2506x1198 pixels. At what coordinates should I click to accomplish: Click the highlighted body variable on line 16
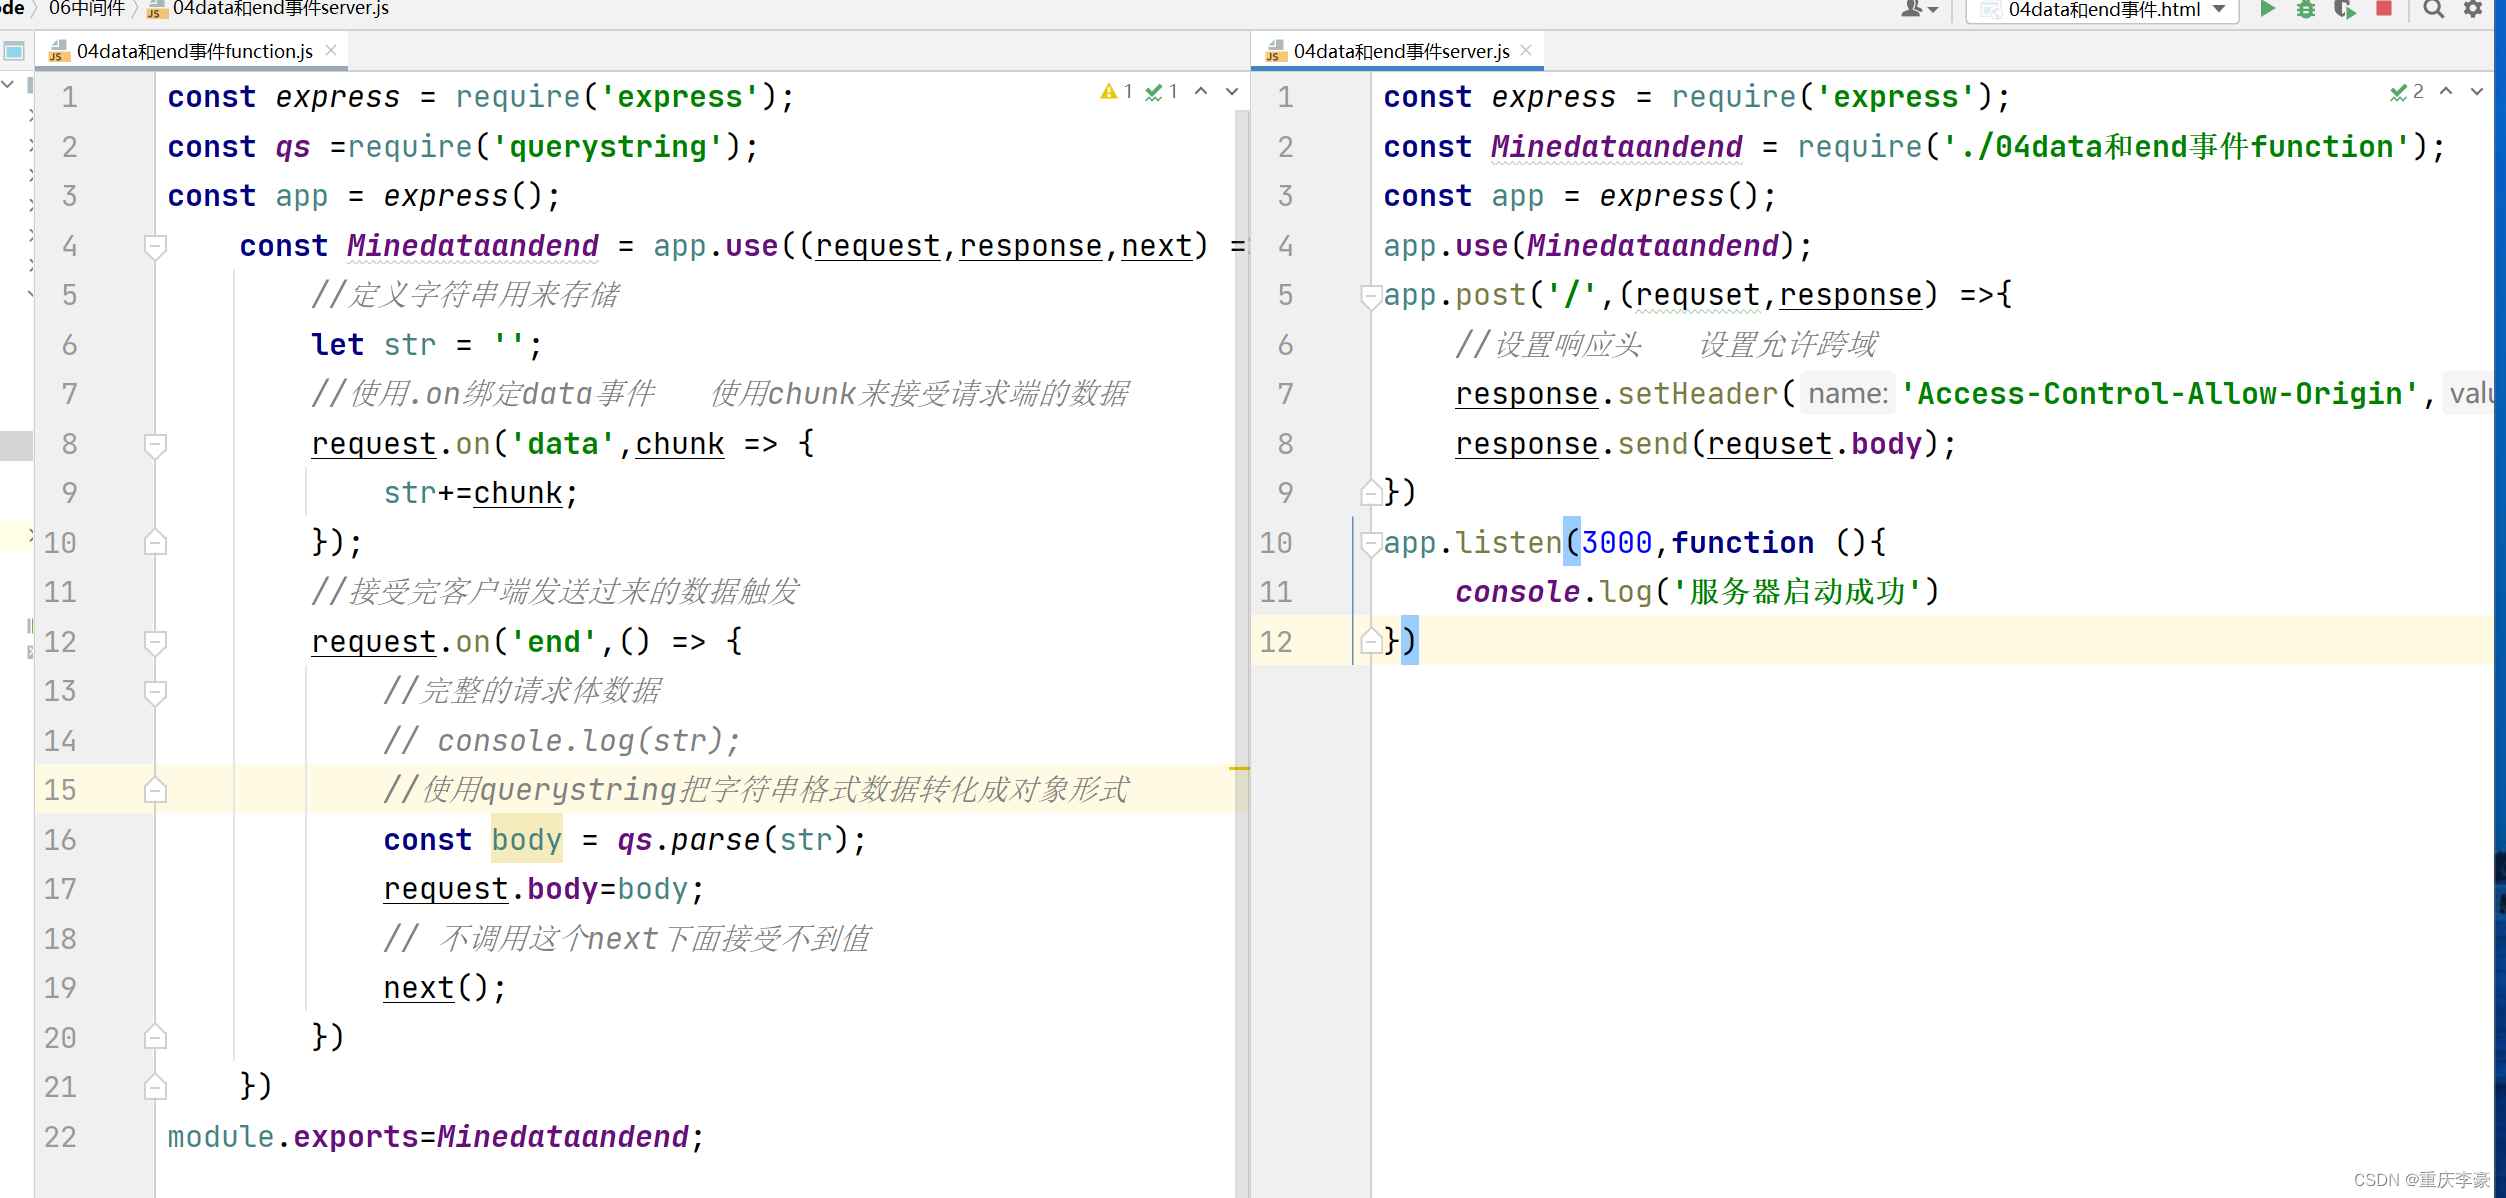(x=526, y=840)
